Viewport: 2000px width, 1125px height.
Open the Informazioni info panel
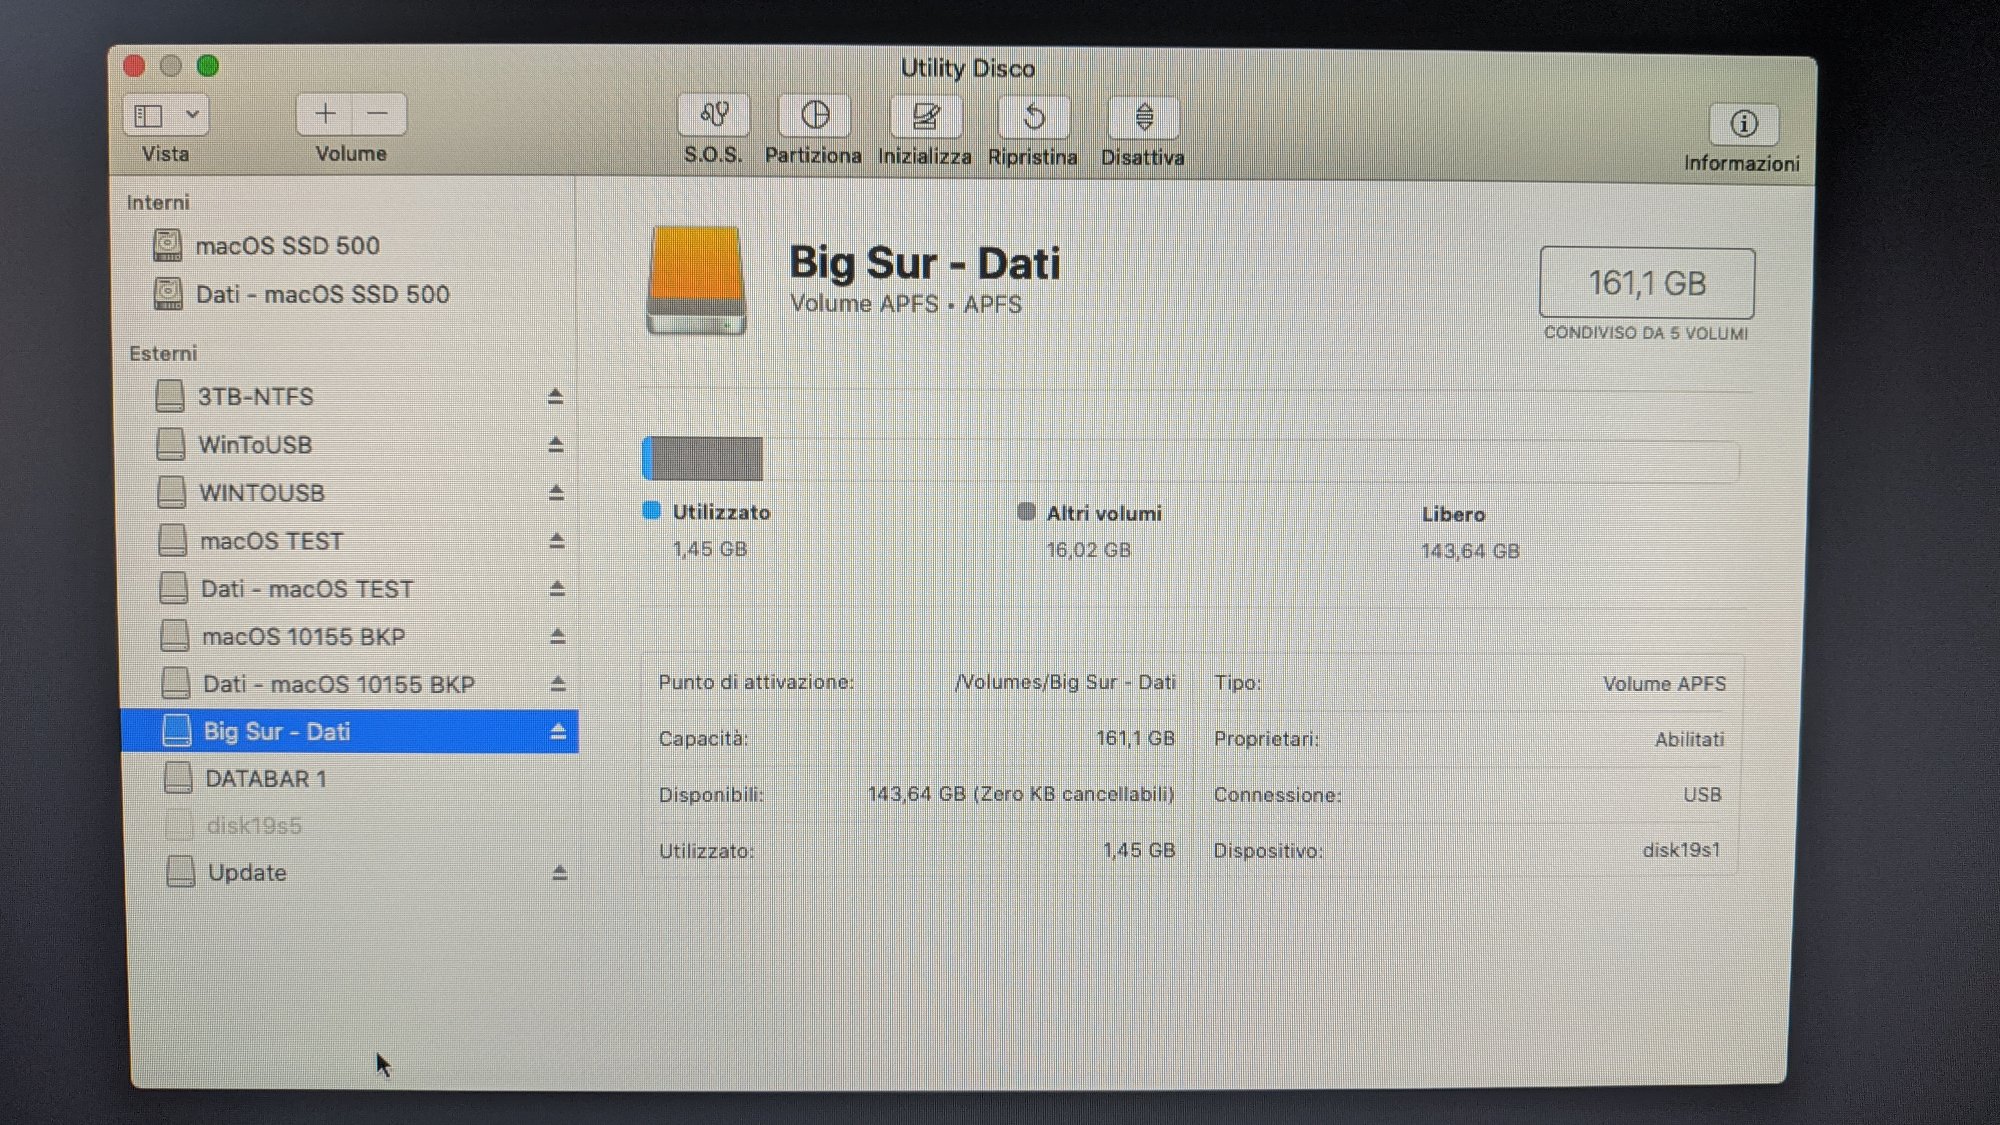point(1743,124)
